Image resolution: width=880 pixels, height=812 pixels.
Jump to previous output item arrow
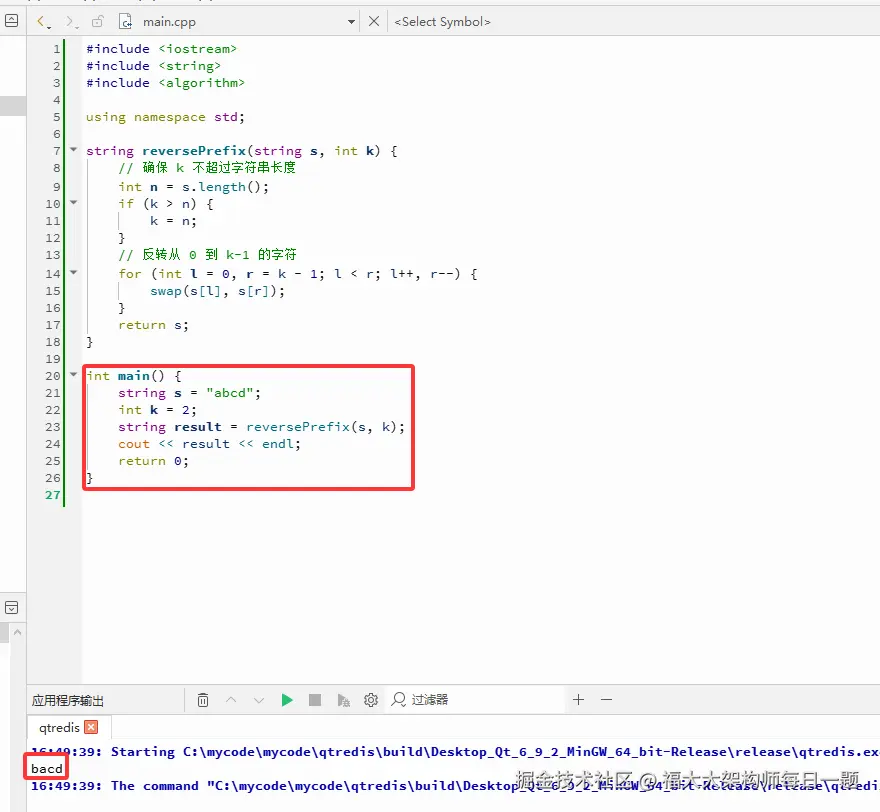(x=231, y=700)
